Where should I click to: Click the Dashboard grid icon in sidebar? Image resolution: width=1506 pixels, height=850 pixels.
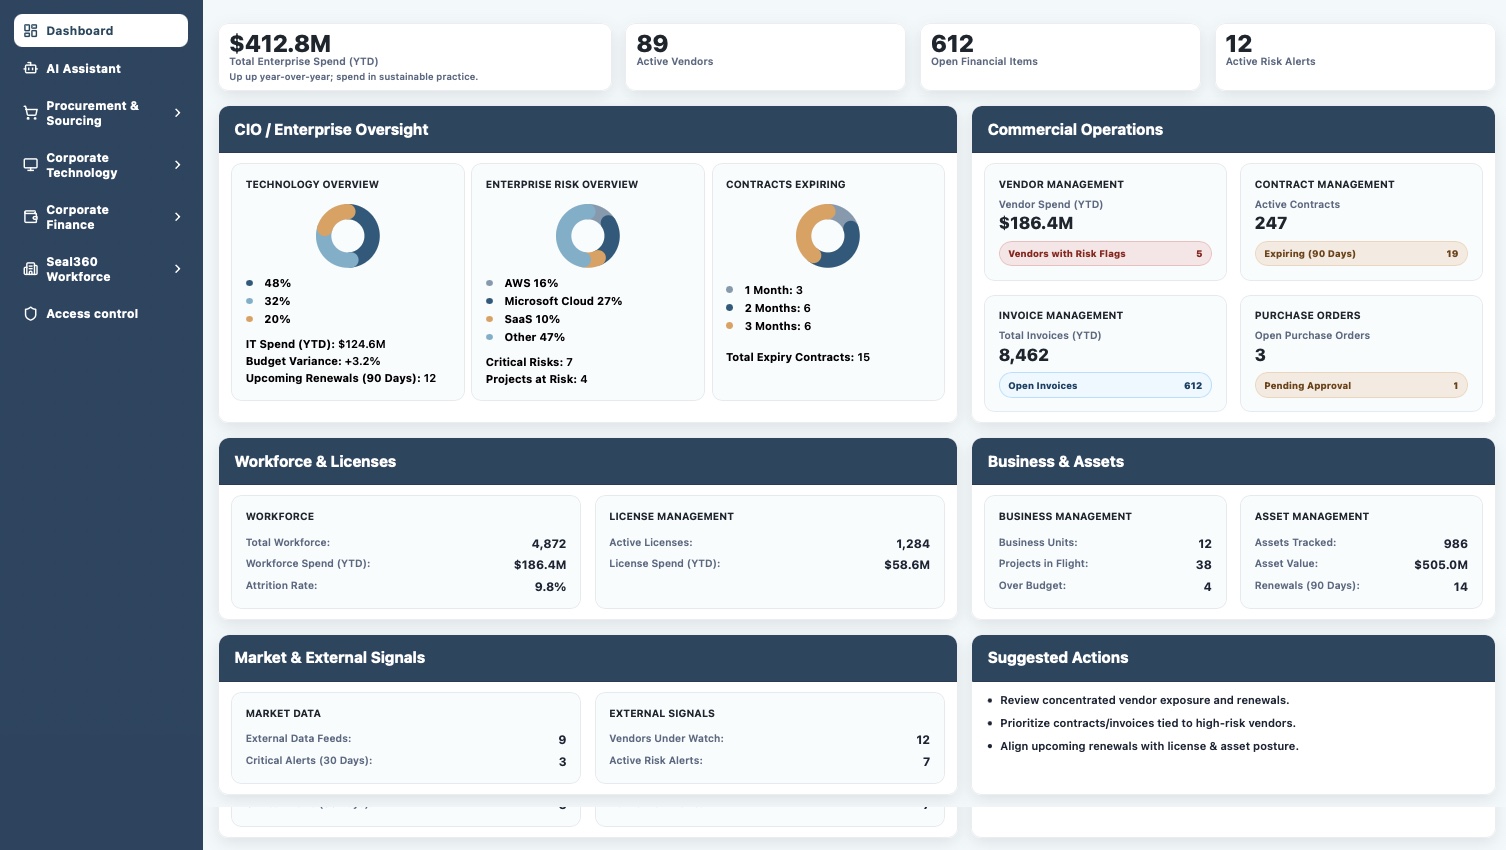tap(31, 31)
